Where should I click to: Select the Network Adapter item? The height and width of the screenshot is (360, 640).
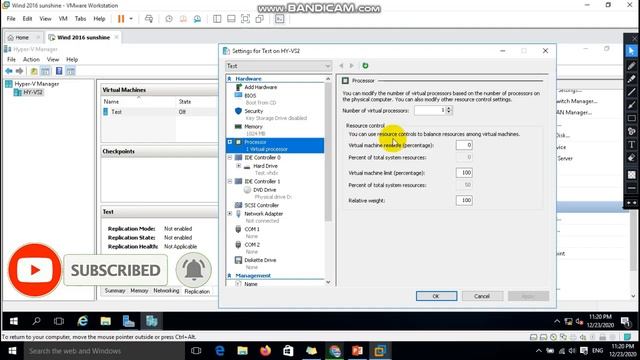[x=263, y=214]
